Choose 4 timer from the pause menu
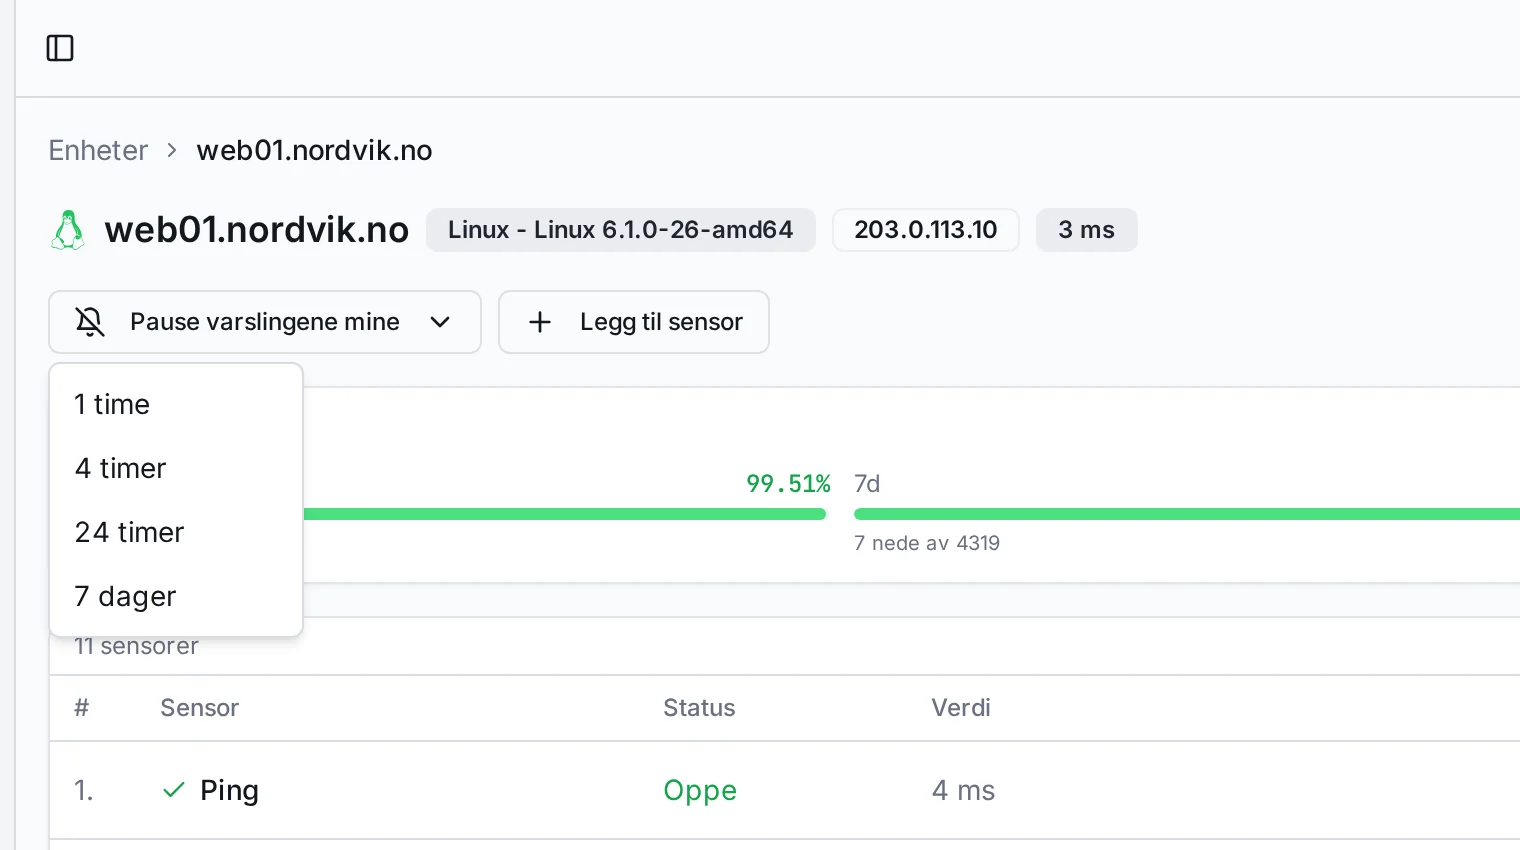This screenshot has width=1520, height=850. point(176,468)
